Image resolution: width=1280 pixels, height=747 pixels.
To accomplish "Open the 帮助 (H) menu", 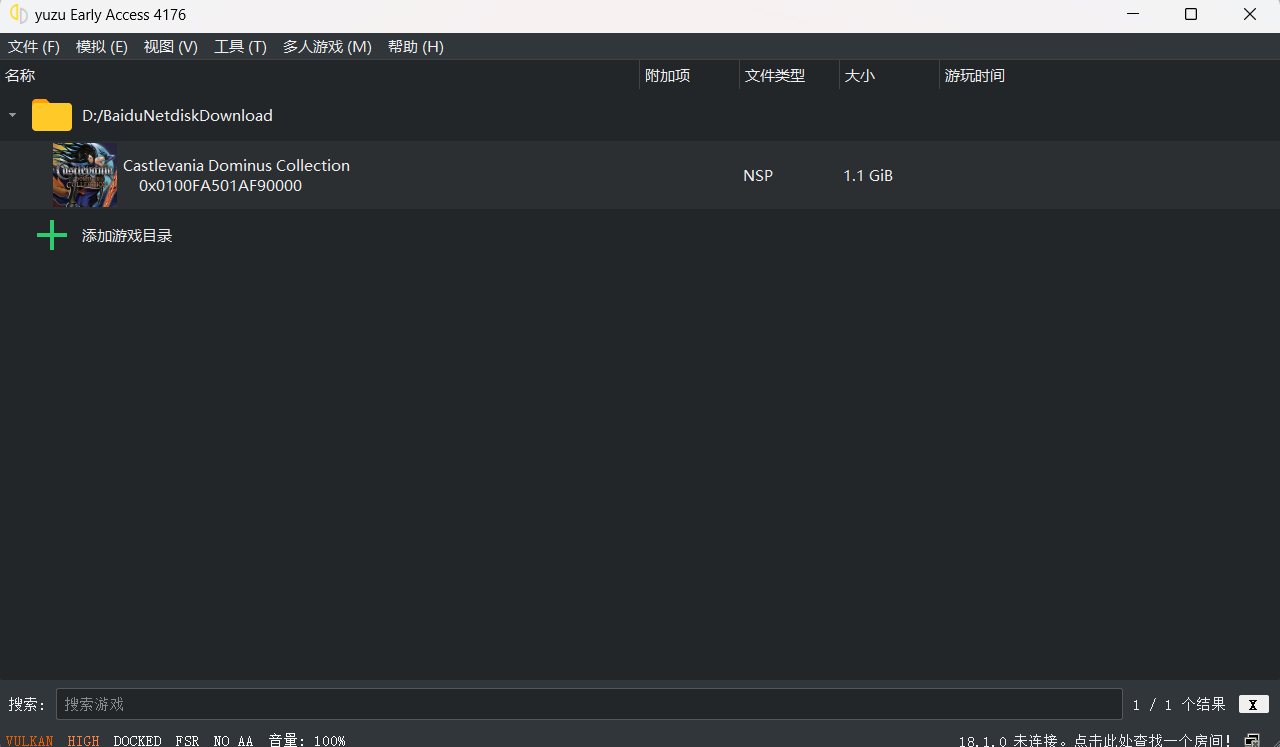I will pyautogui.click(x=416, y=47).
